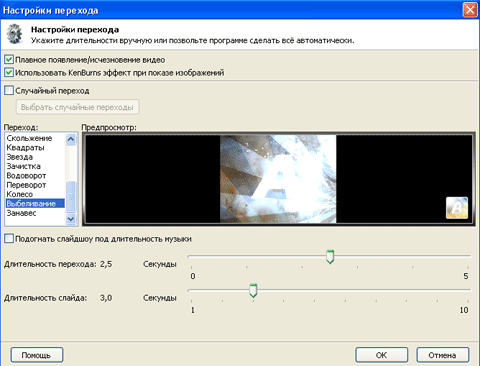Screen dimensions: 480x366
Task: Click the transition list scroll down arrow
Action: click(71, 219)
